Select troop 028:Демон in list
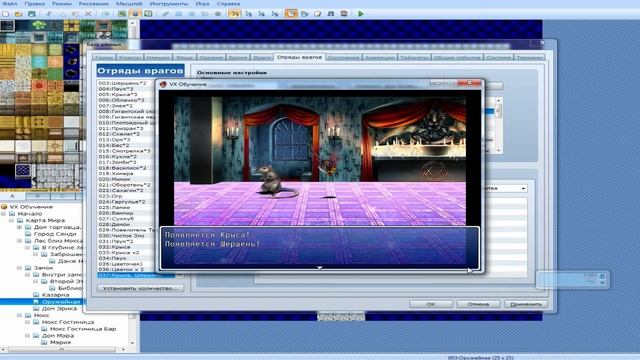 (x=115, y=224)
